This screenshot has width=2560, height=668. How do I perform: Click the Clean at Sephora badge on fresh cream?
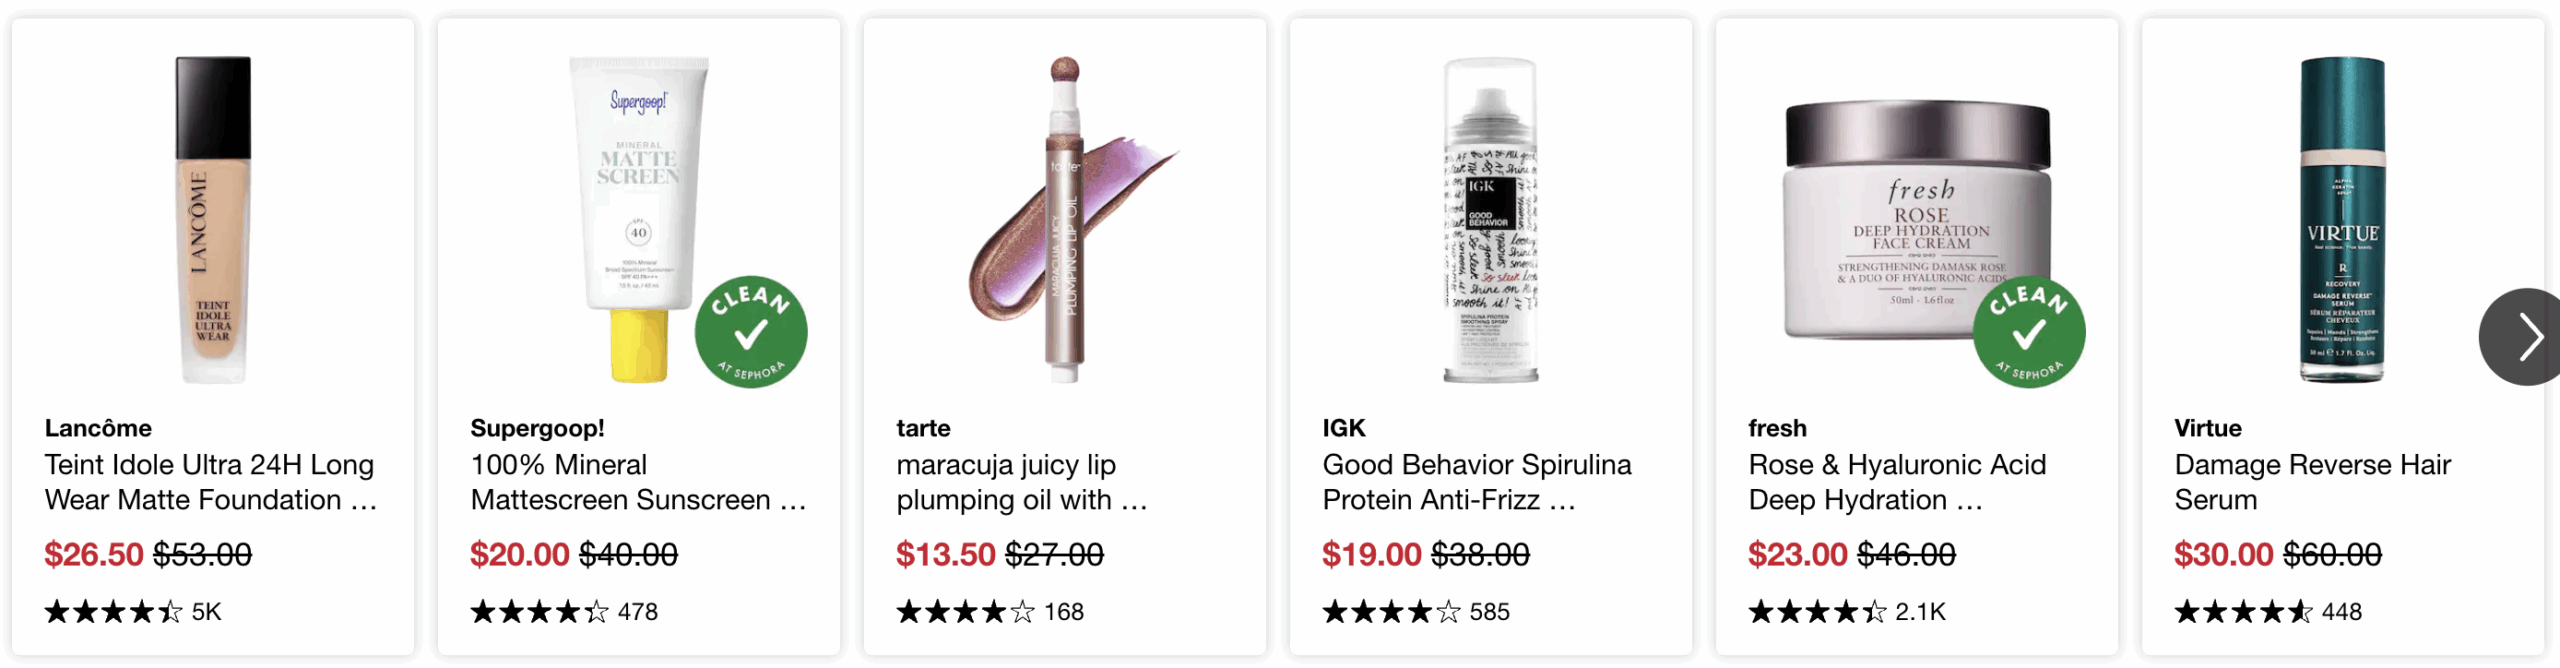(x=2029, y=332)
